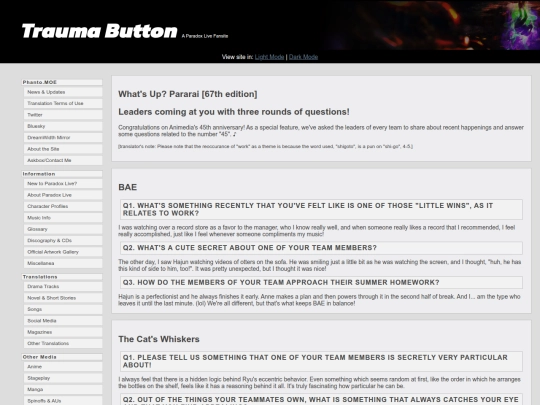Open Songs translations page
Viewport: 540px width, 405px height.
pyautogui.click(x=63, y=309)
